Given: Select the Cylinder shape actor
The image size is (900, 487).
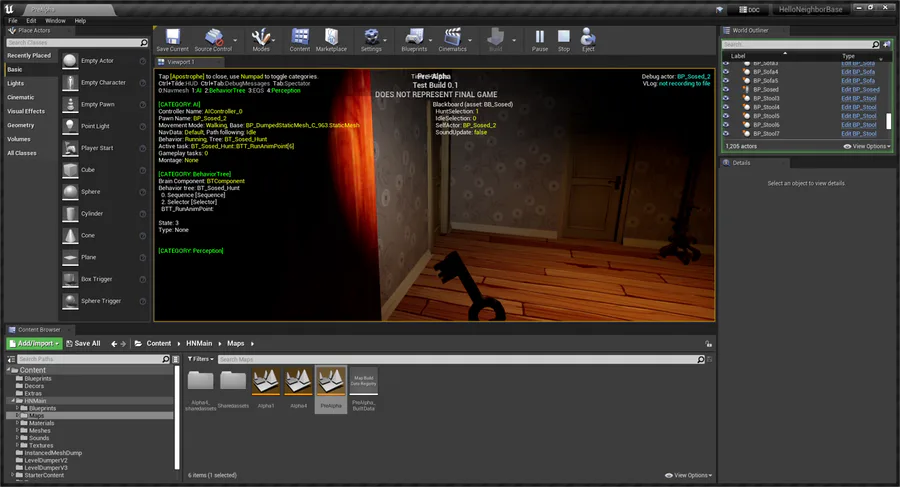Looking at the screenshot, I should click(103, 214).
